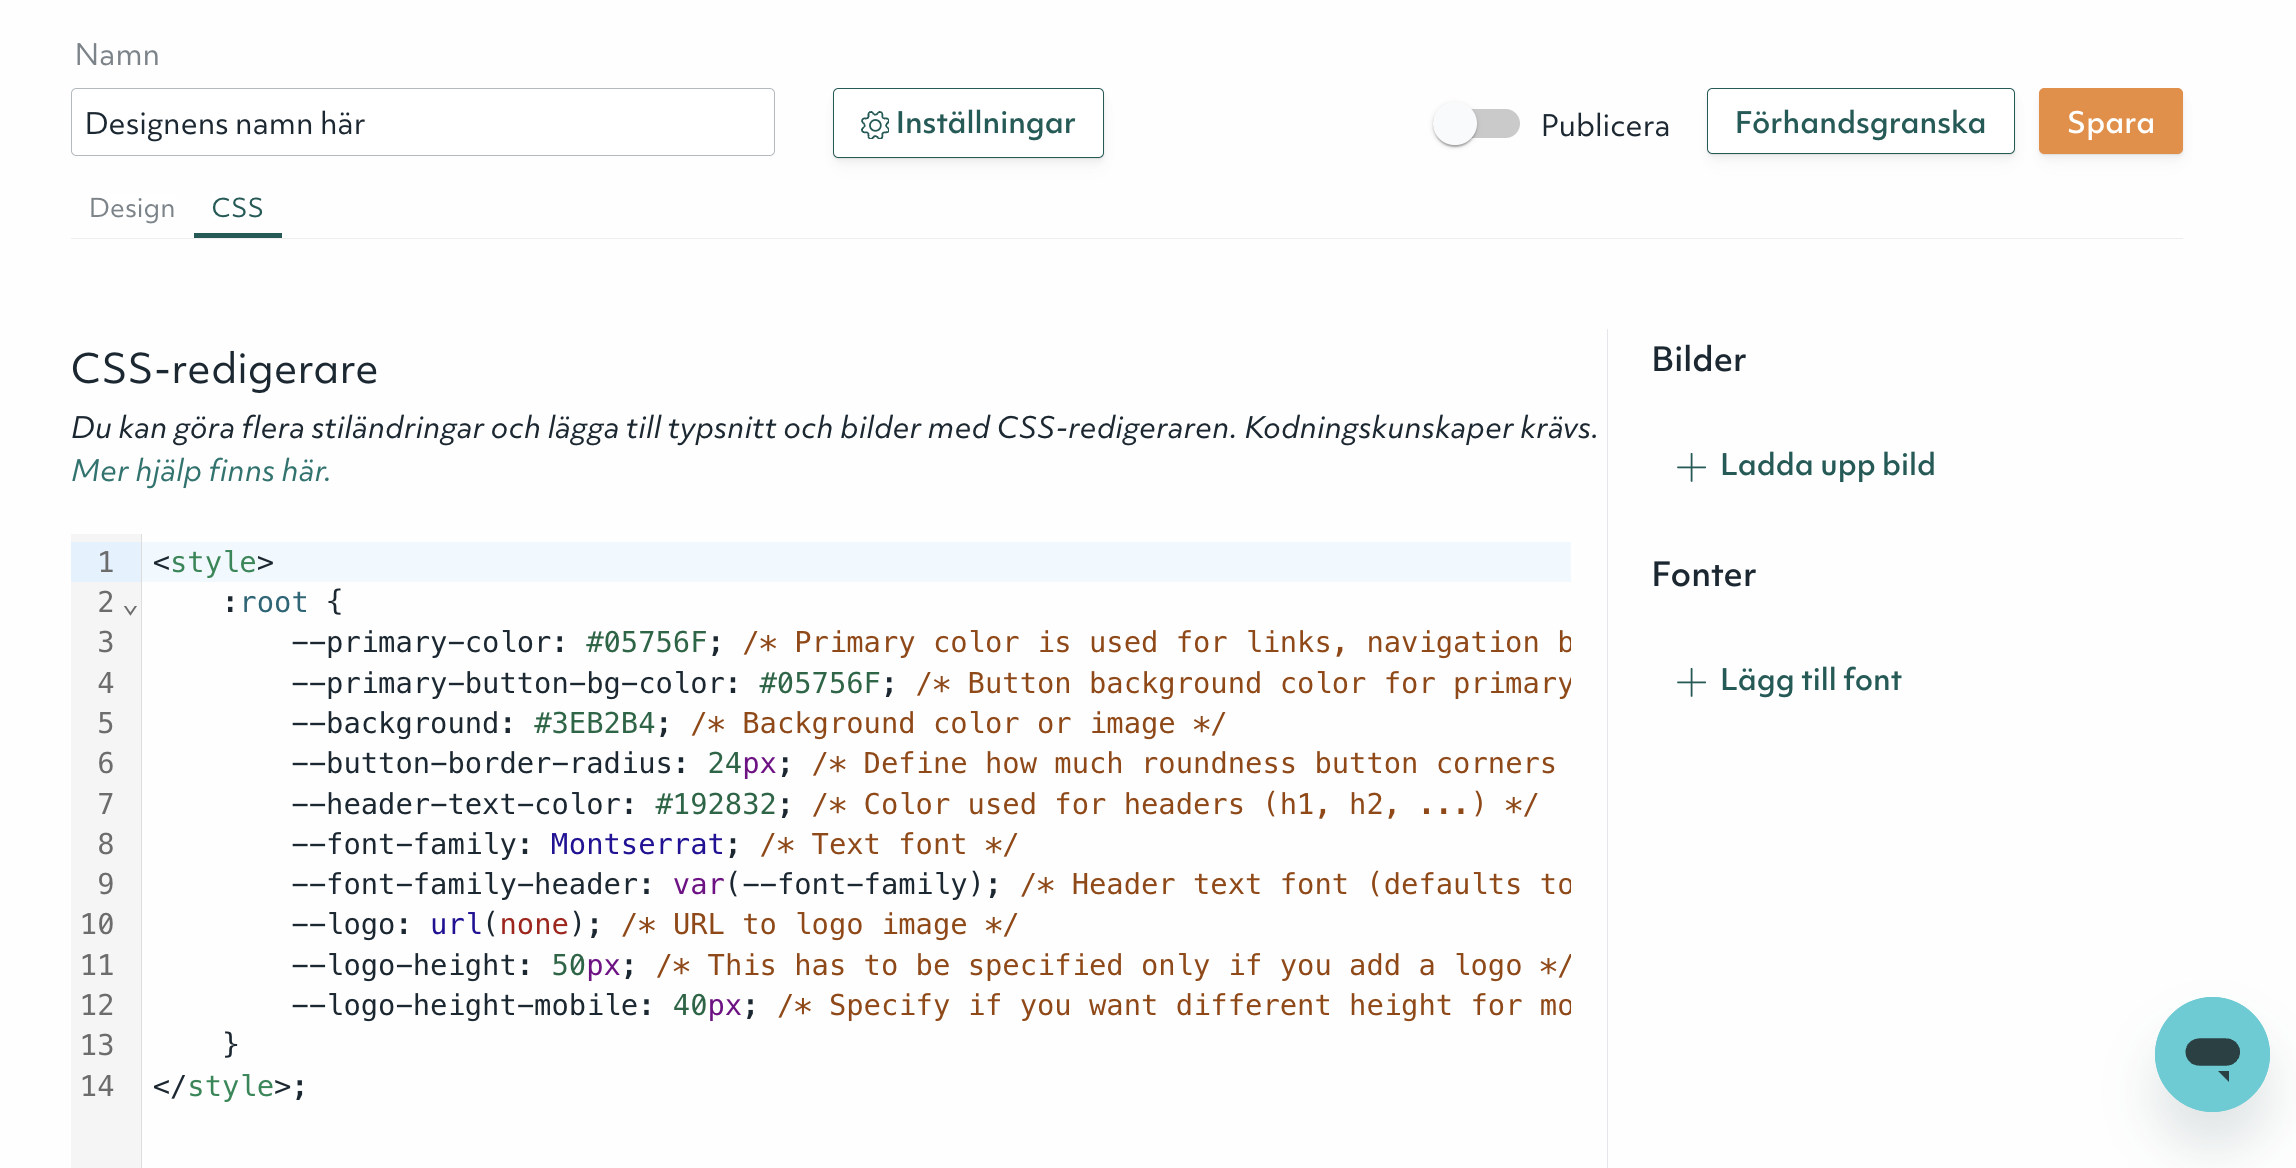
Task: Open the Mer hjälp finns här link
Action: [x=201, y=471]
